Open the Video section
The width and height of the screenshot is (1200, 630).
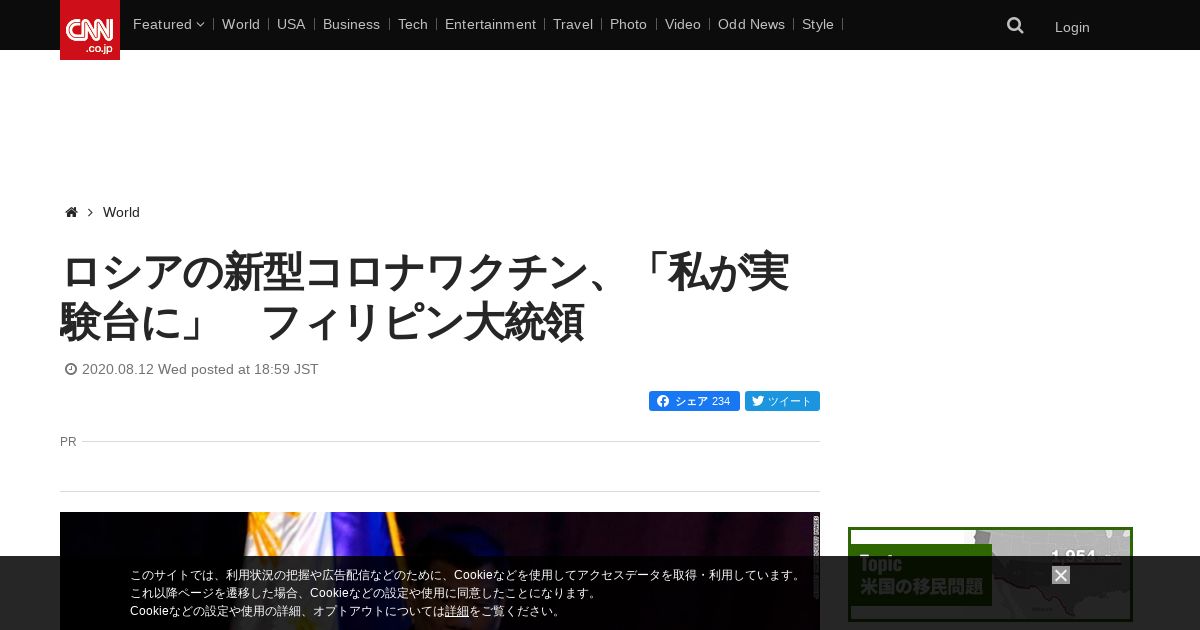point(683,24)
